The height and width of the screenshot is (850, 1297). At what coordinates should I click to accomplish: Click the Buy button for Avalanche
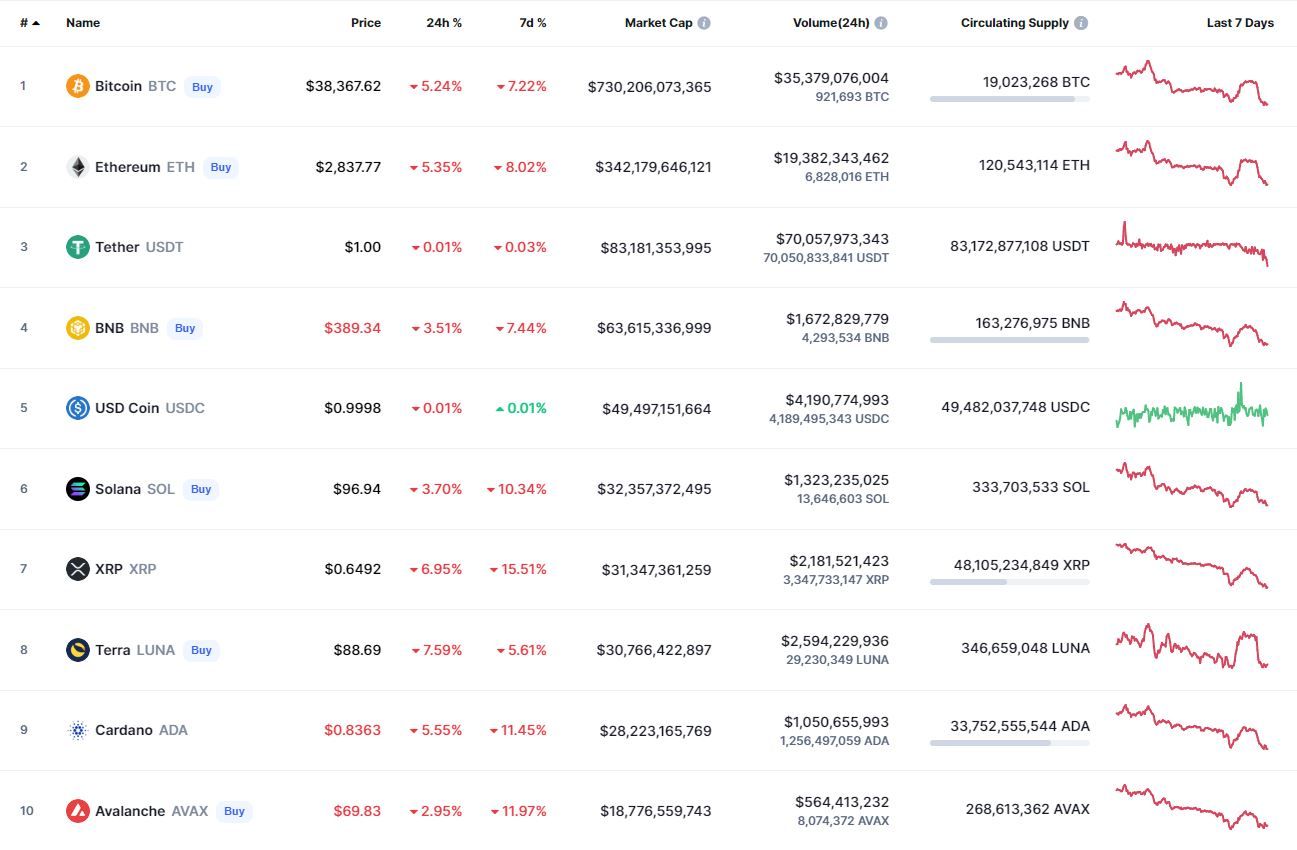pos(234,811)
